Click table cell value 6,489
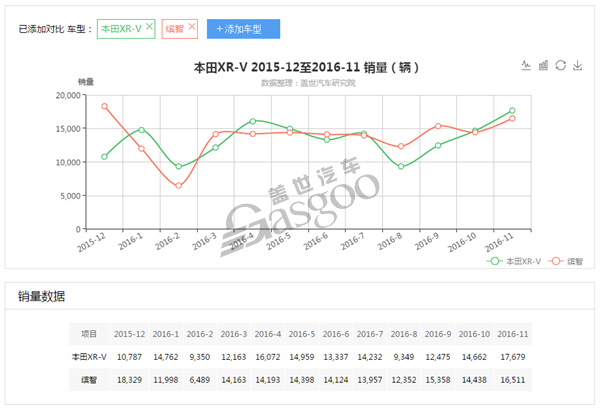600x410 pixels. (x=200, y=380)
